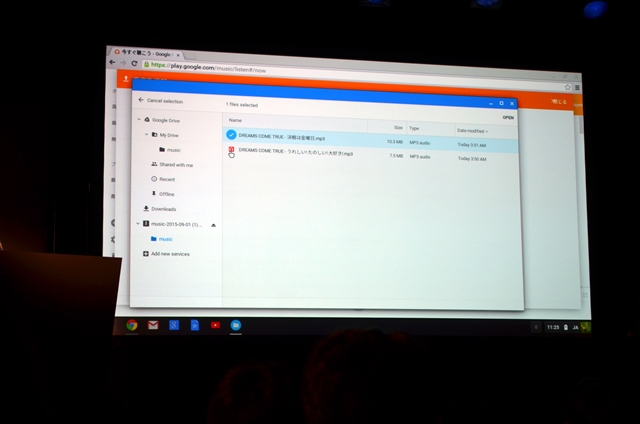Click the OPEN button in file picker
640x424 pixels.
pos(508,118)
